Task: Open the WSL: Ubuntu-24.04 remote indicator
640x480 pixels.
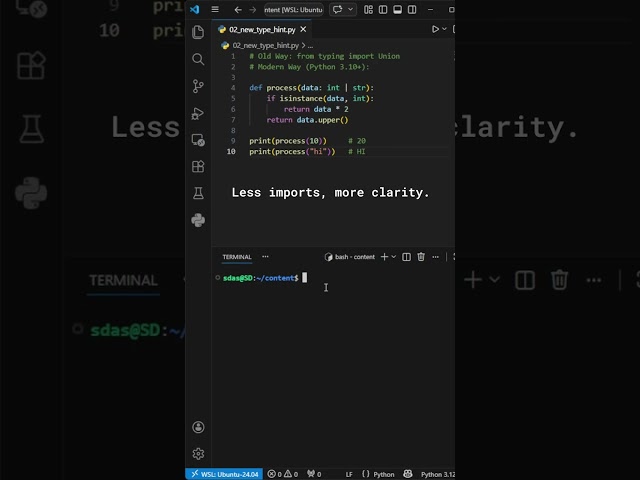Action: 224,474
